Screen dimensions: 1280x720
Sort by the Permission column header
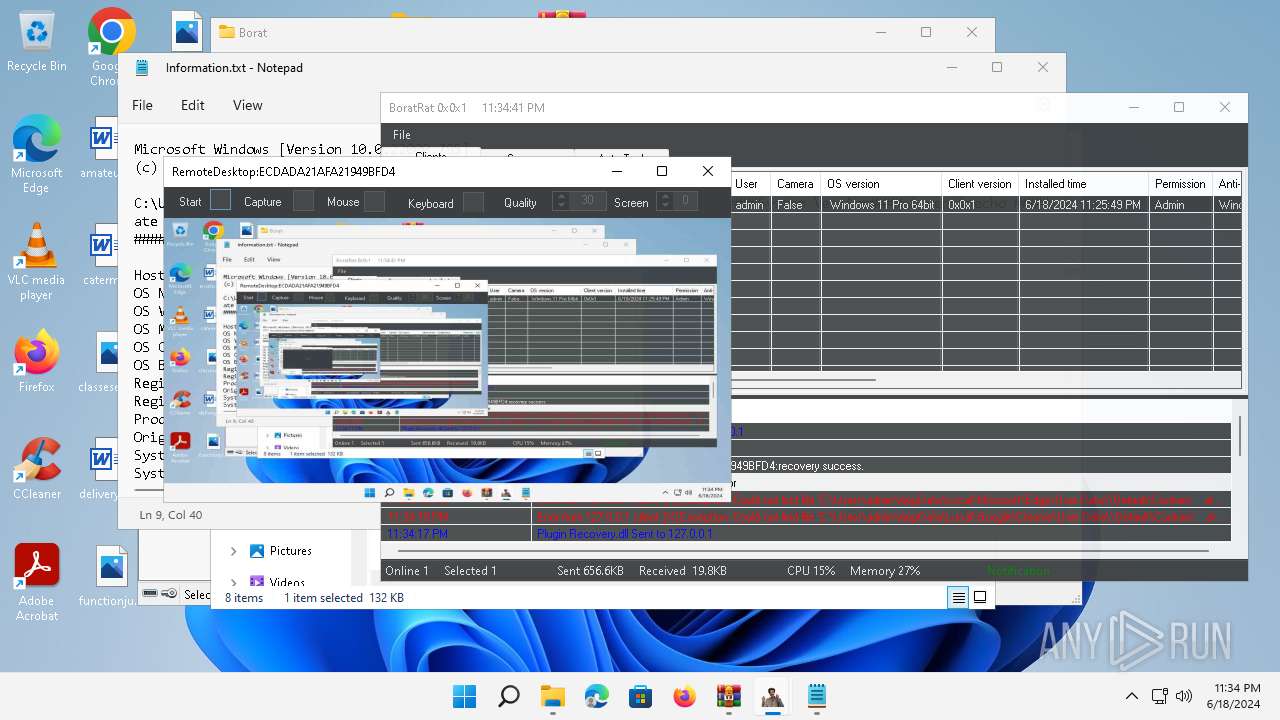tap(1180, 184)
